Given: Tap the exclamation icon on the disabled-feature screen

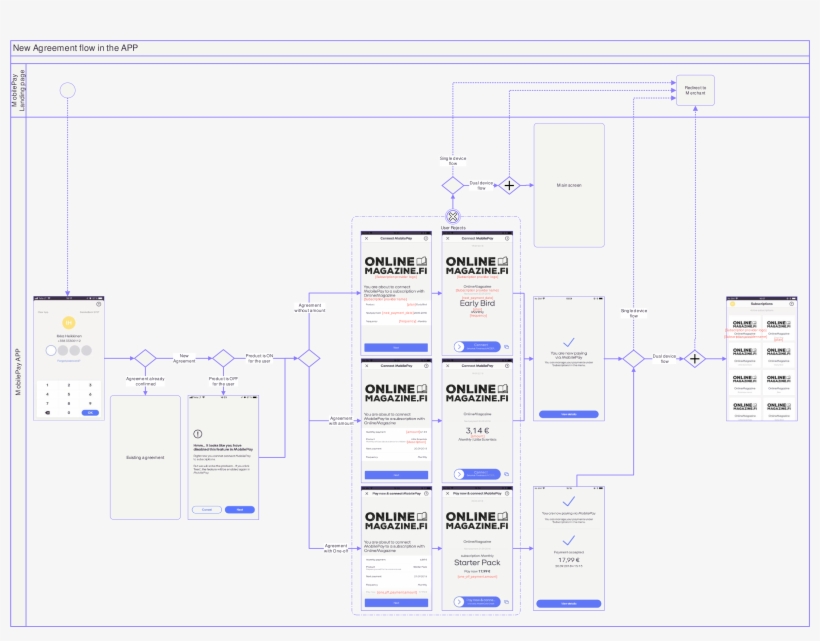Looking at the screenshot, I should coord(197,433).
